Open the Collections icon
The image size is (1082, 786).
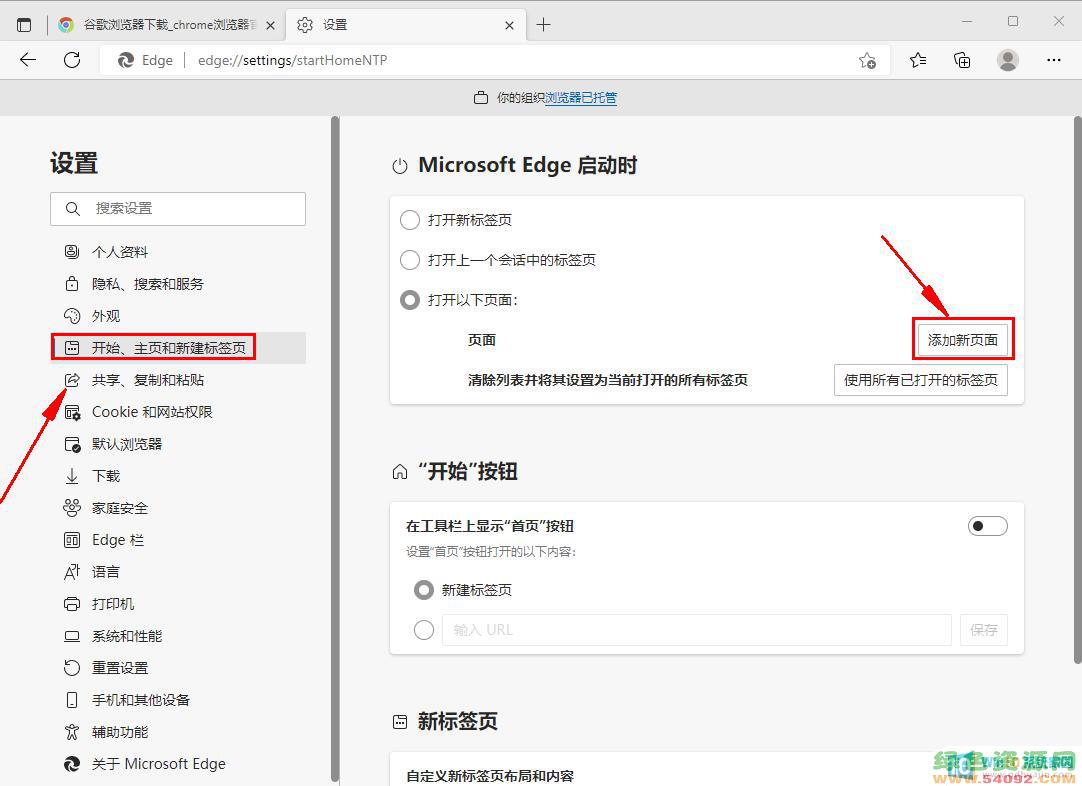coord(962,61)
